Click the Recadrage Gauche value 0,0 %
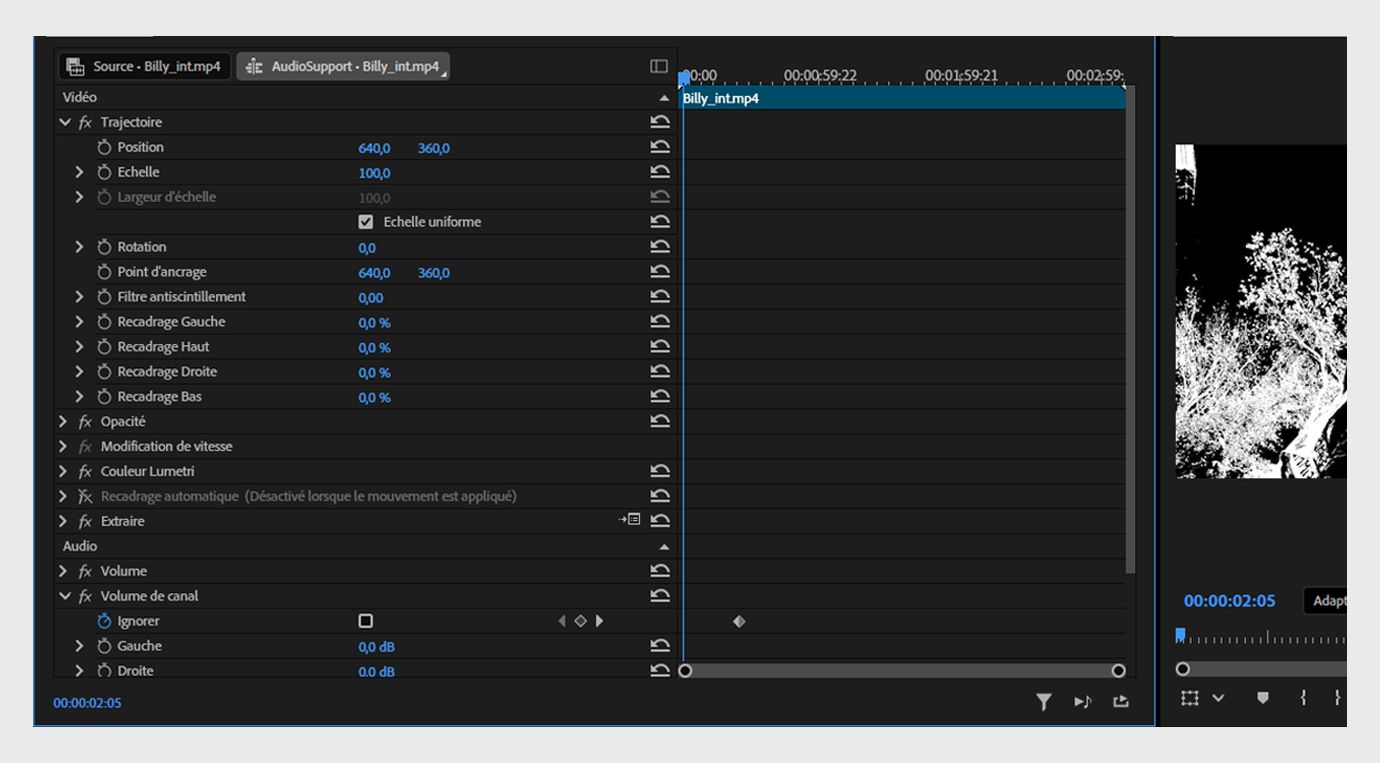Image resolution: width=1380 pixels, height=763 pixels. click(x=375, y=323)
